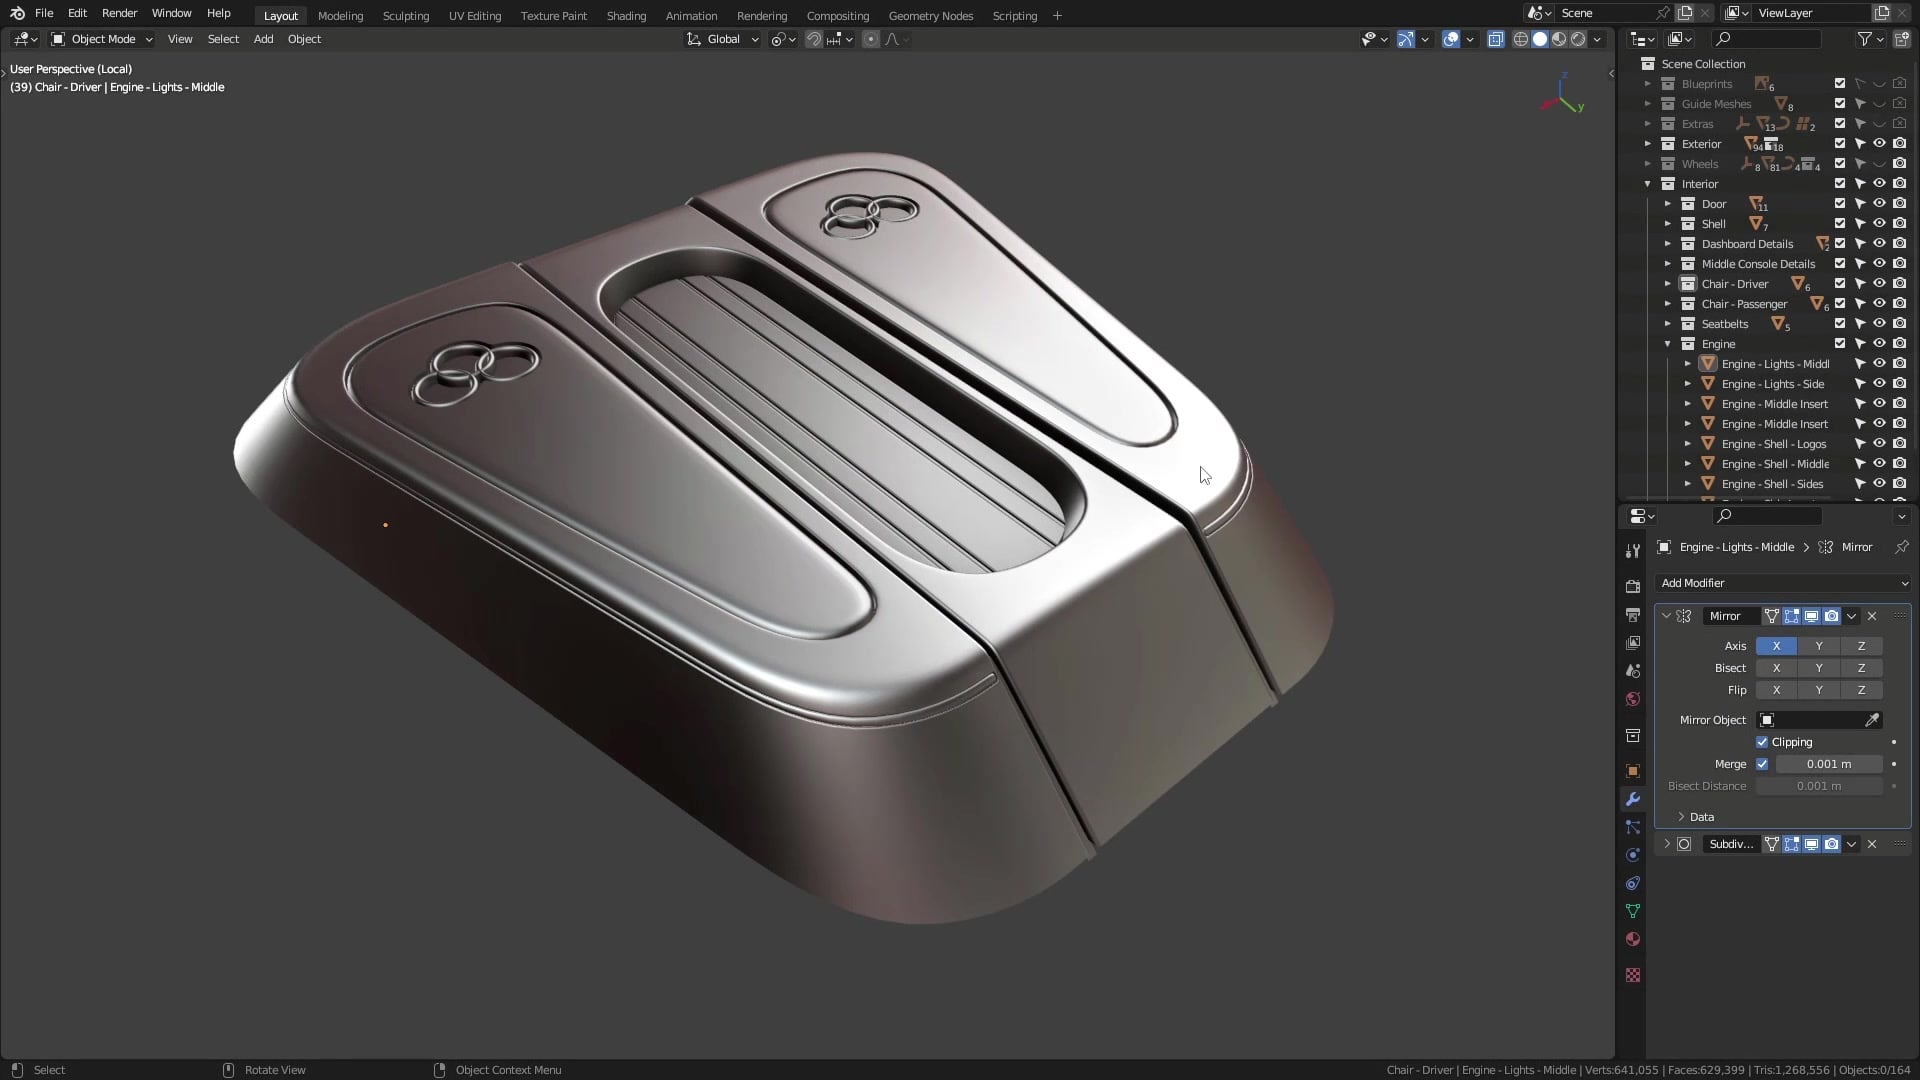Enable Bisect on Y axis

pos(1819,668)
